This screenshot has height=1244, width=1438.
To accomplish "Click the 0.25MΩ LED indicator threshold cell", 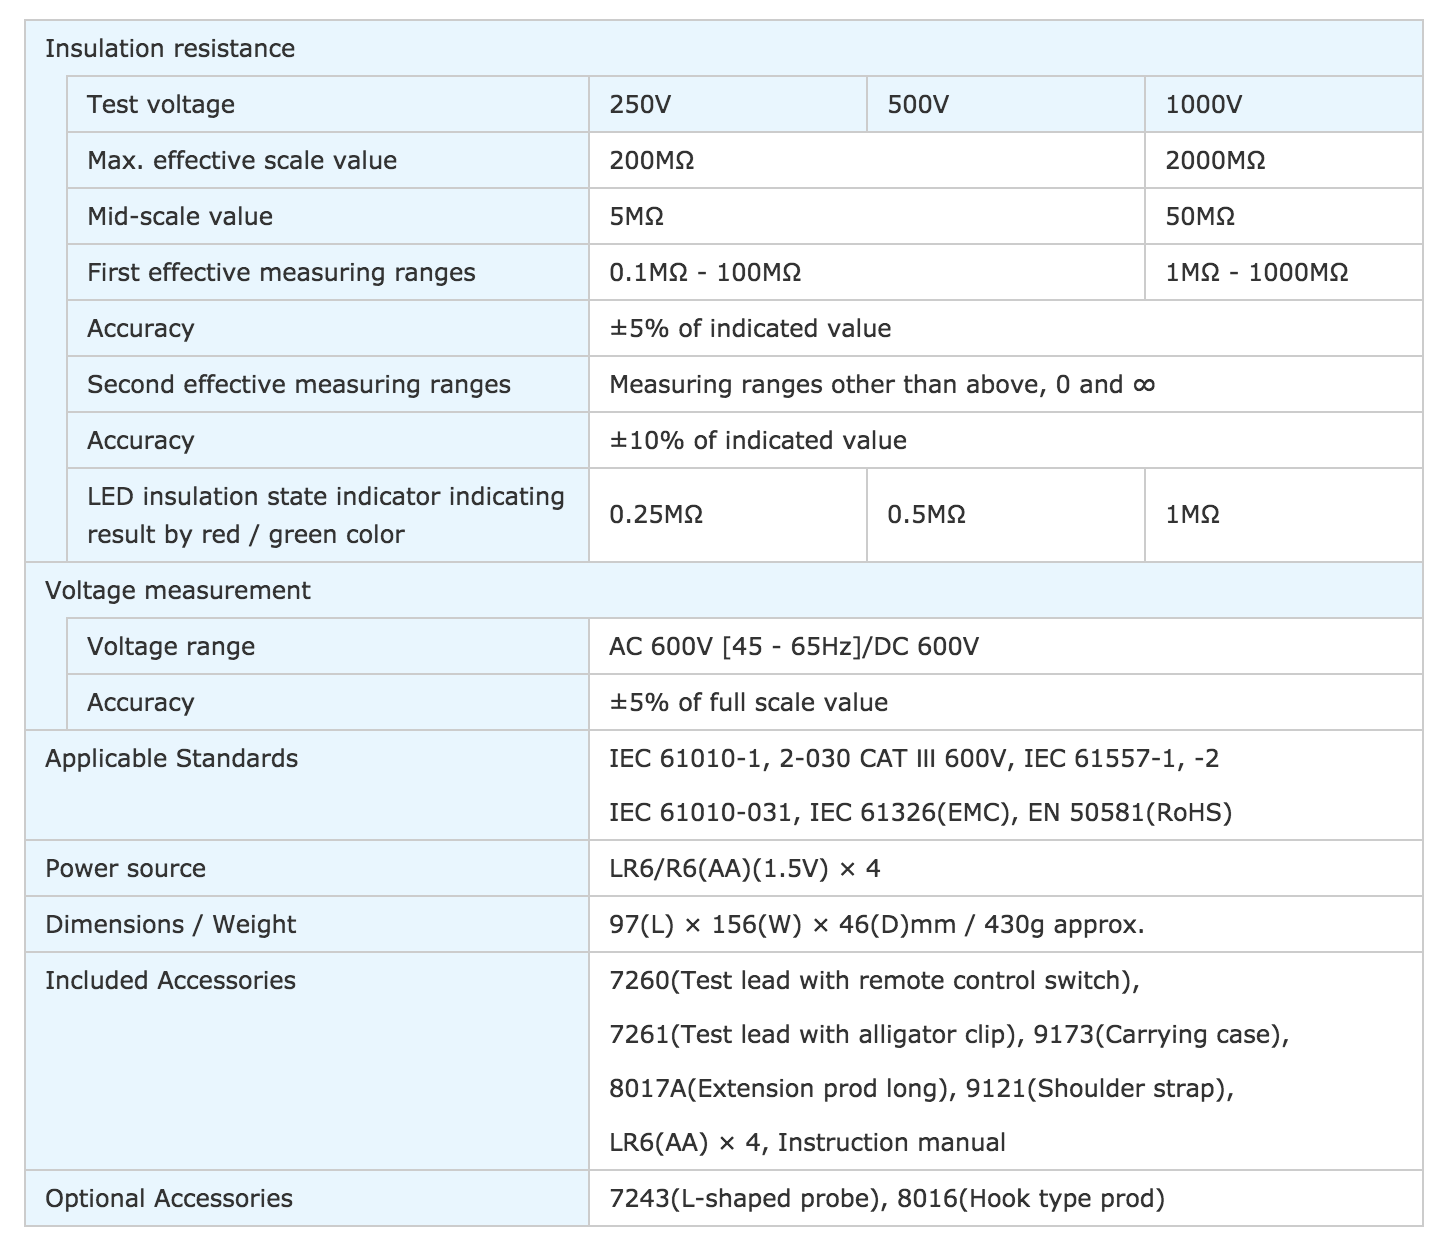I will 656,515.
